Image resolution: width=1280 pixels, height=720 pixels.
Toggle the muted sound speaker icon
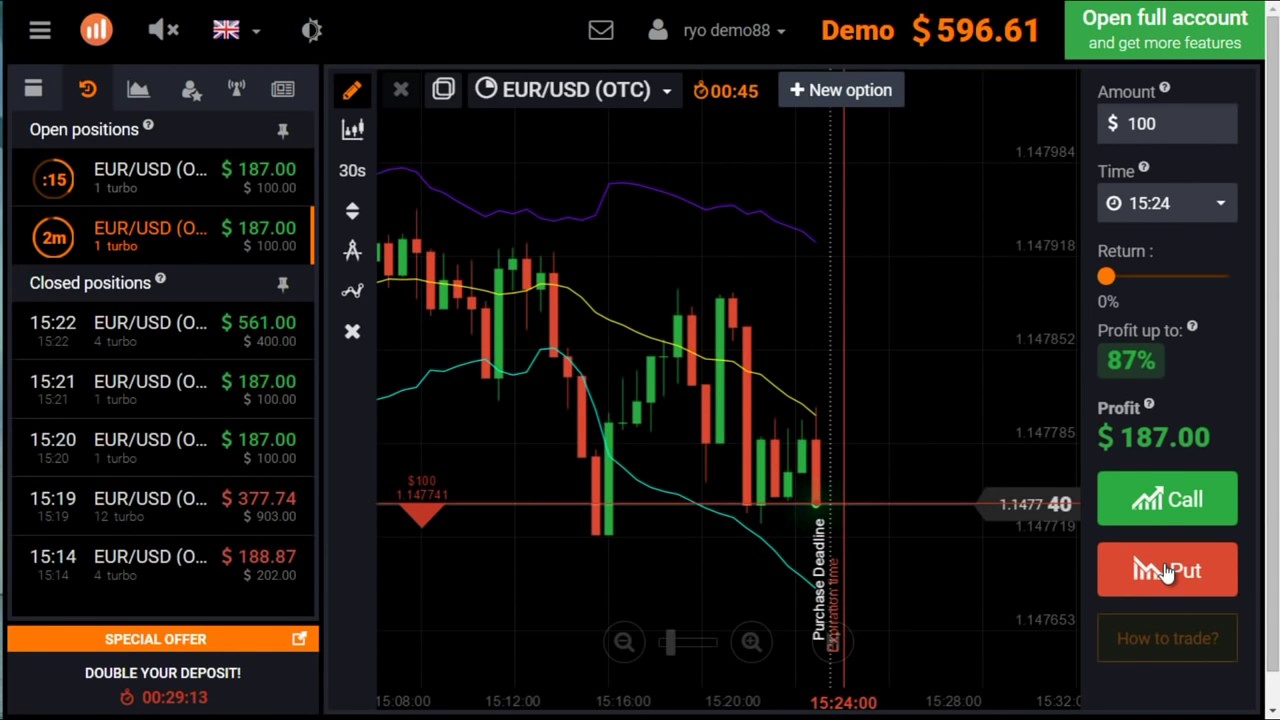coord(163,30)
